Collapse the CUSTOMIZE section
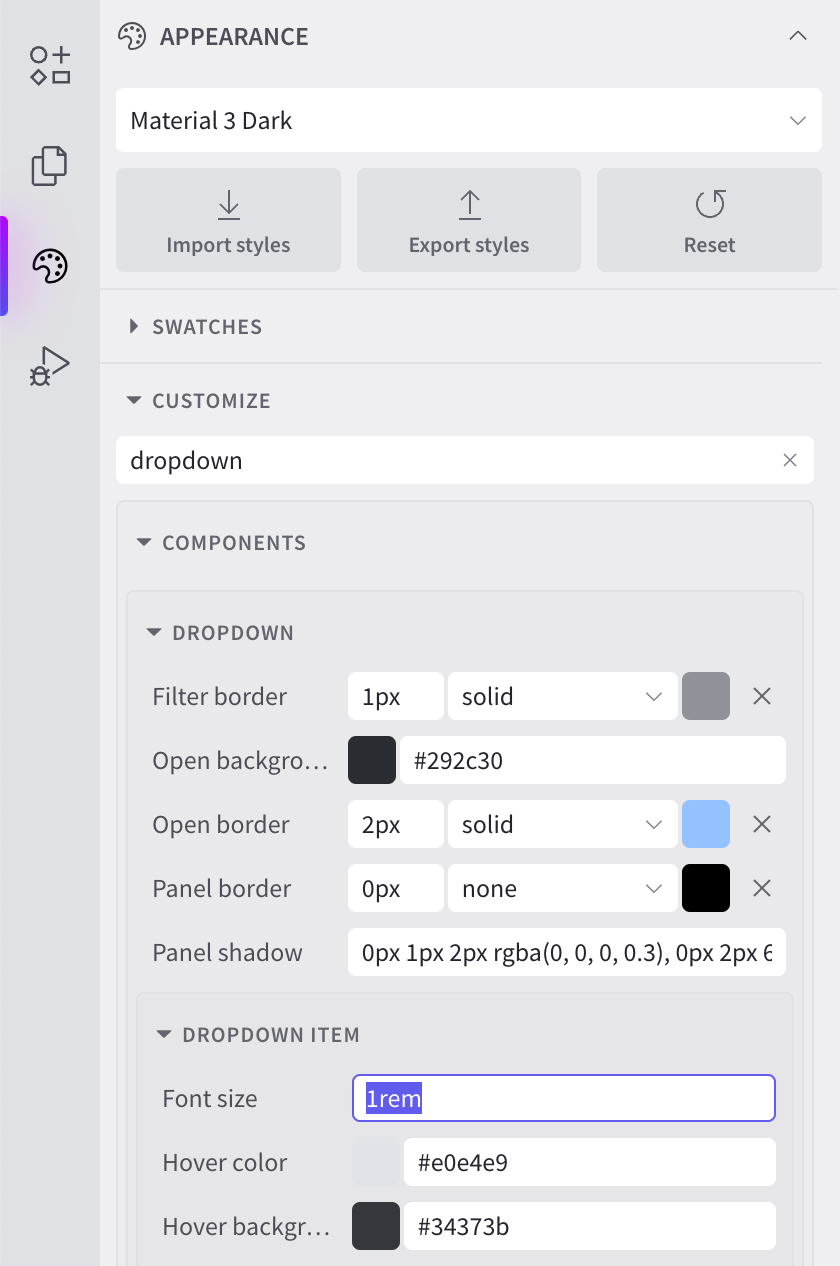Image resolution: width=840 pixels, height=1266 pixels. [134, 400]
